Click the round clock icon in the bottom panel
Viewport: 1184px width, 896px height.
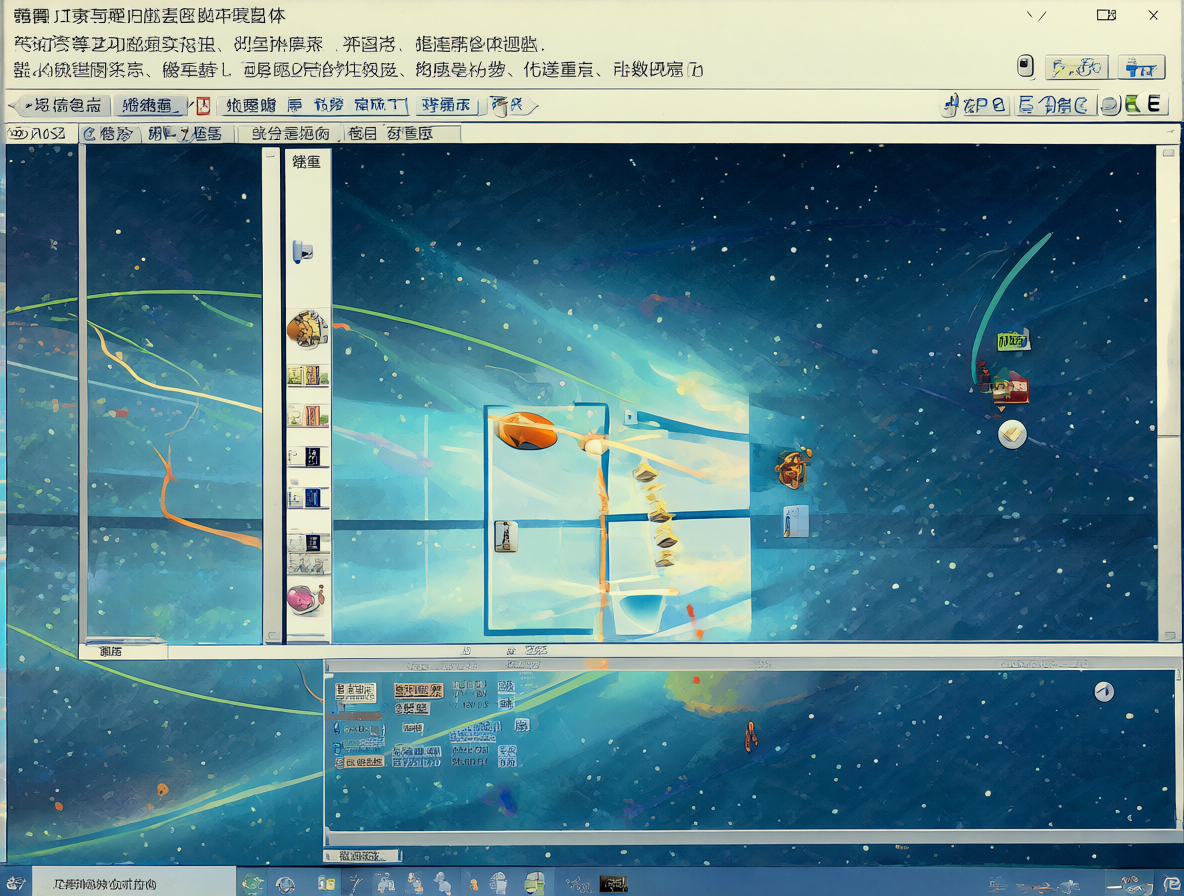(1104, 691)
